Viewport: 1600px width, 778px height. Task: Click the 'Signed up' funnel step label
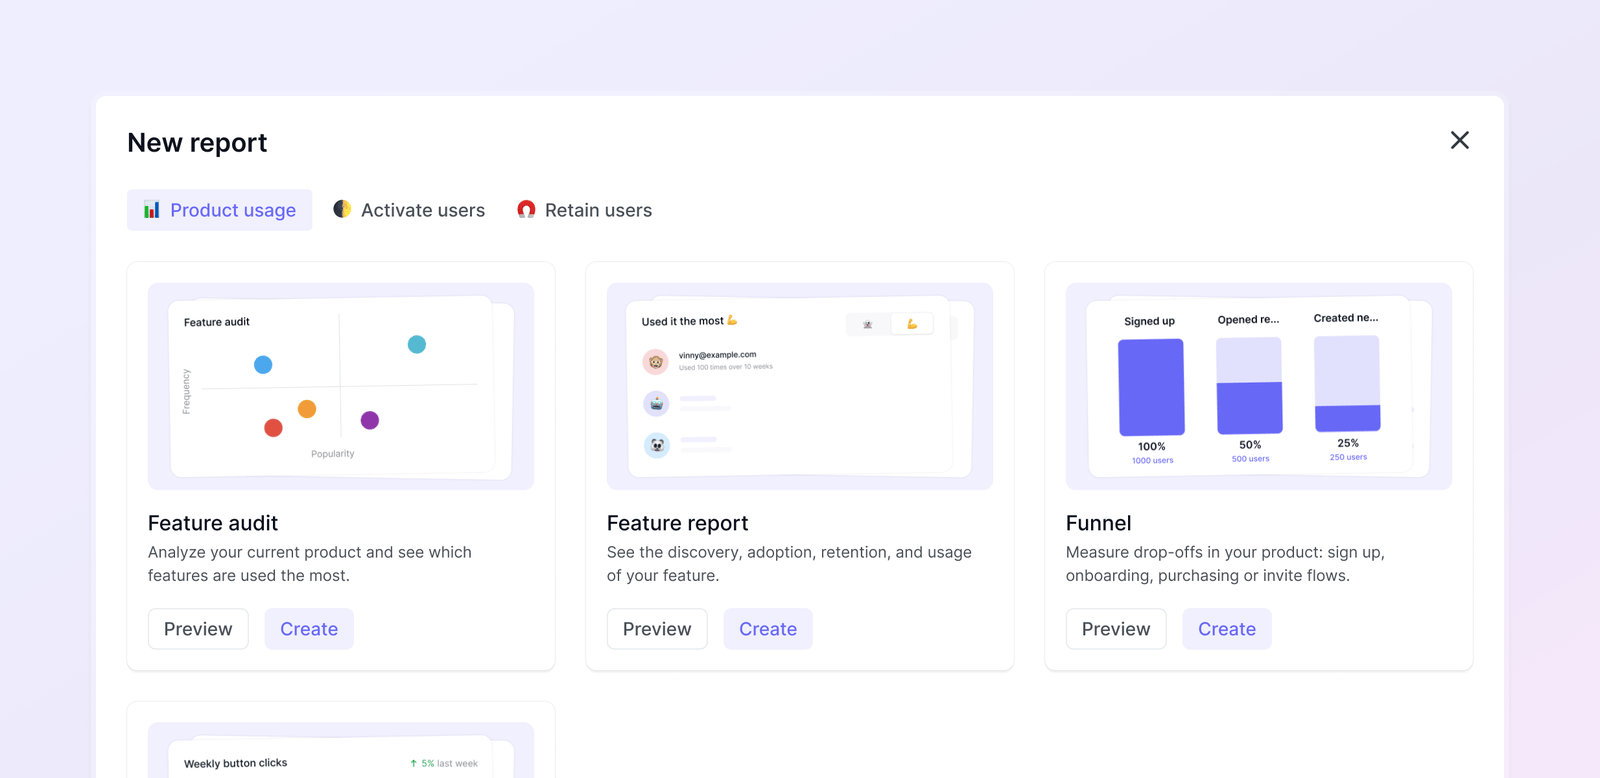point(1150,321)
